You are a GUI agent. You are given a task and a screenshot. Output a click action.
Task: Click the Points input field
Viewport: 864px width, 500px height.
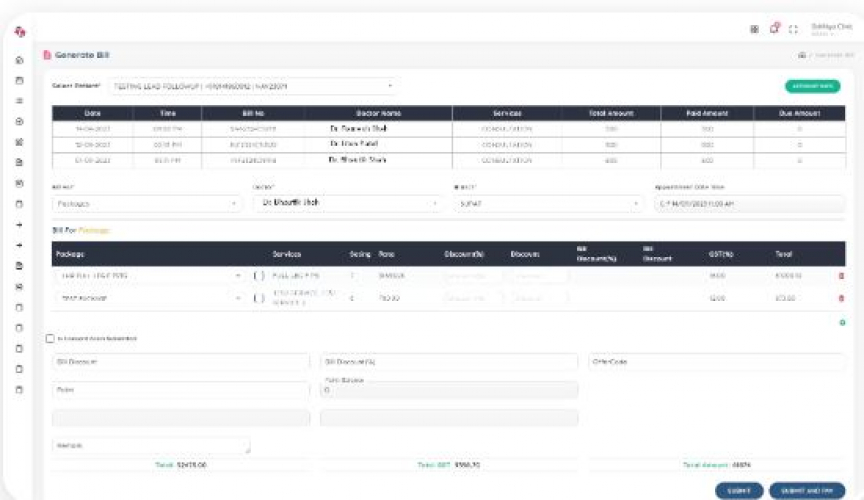coord(181,390)
